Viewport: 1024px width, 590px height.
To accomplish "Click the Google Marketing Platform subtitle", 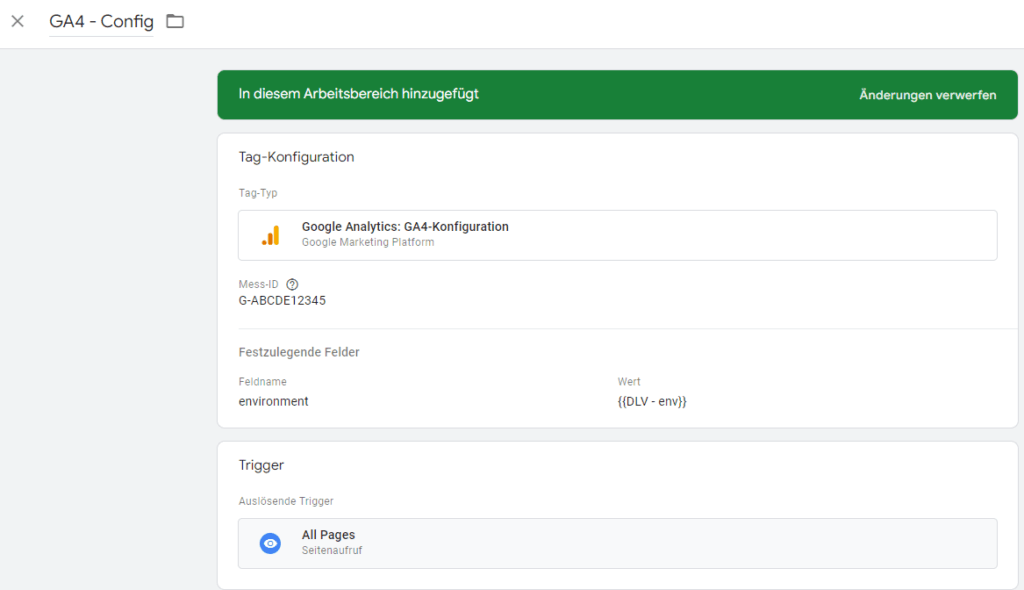I will 367,242.
